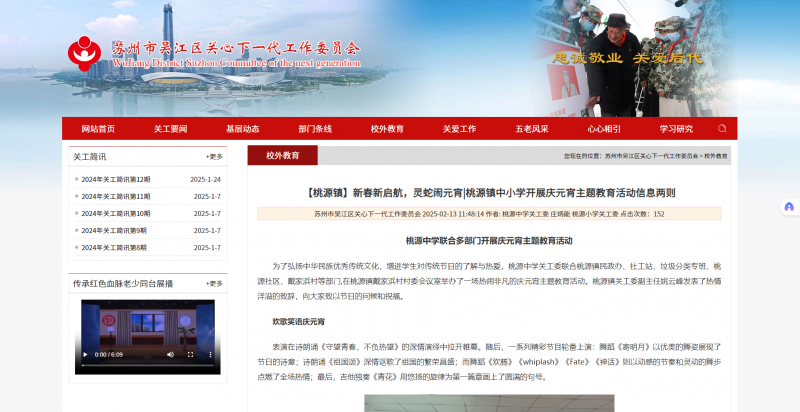Click the red committee logo emblem
This screenshot has height=412, width=800.
coord(87,51)
